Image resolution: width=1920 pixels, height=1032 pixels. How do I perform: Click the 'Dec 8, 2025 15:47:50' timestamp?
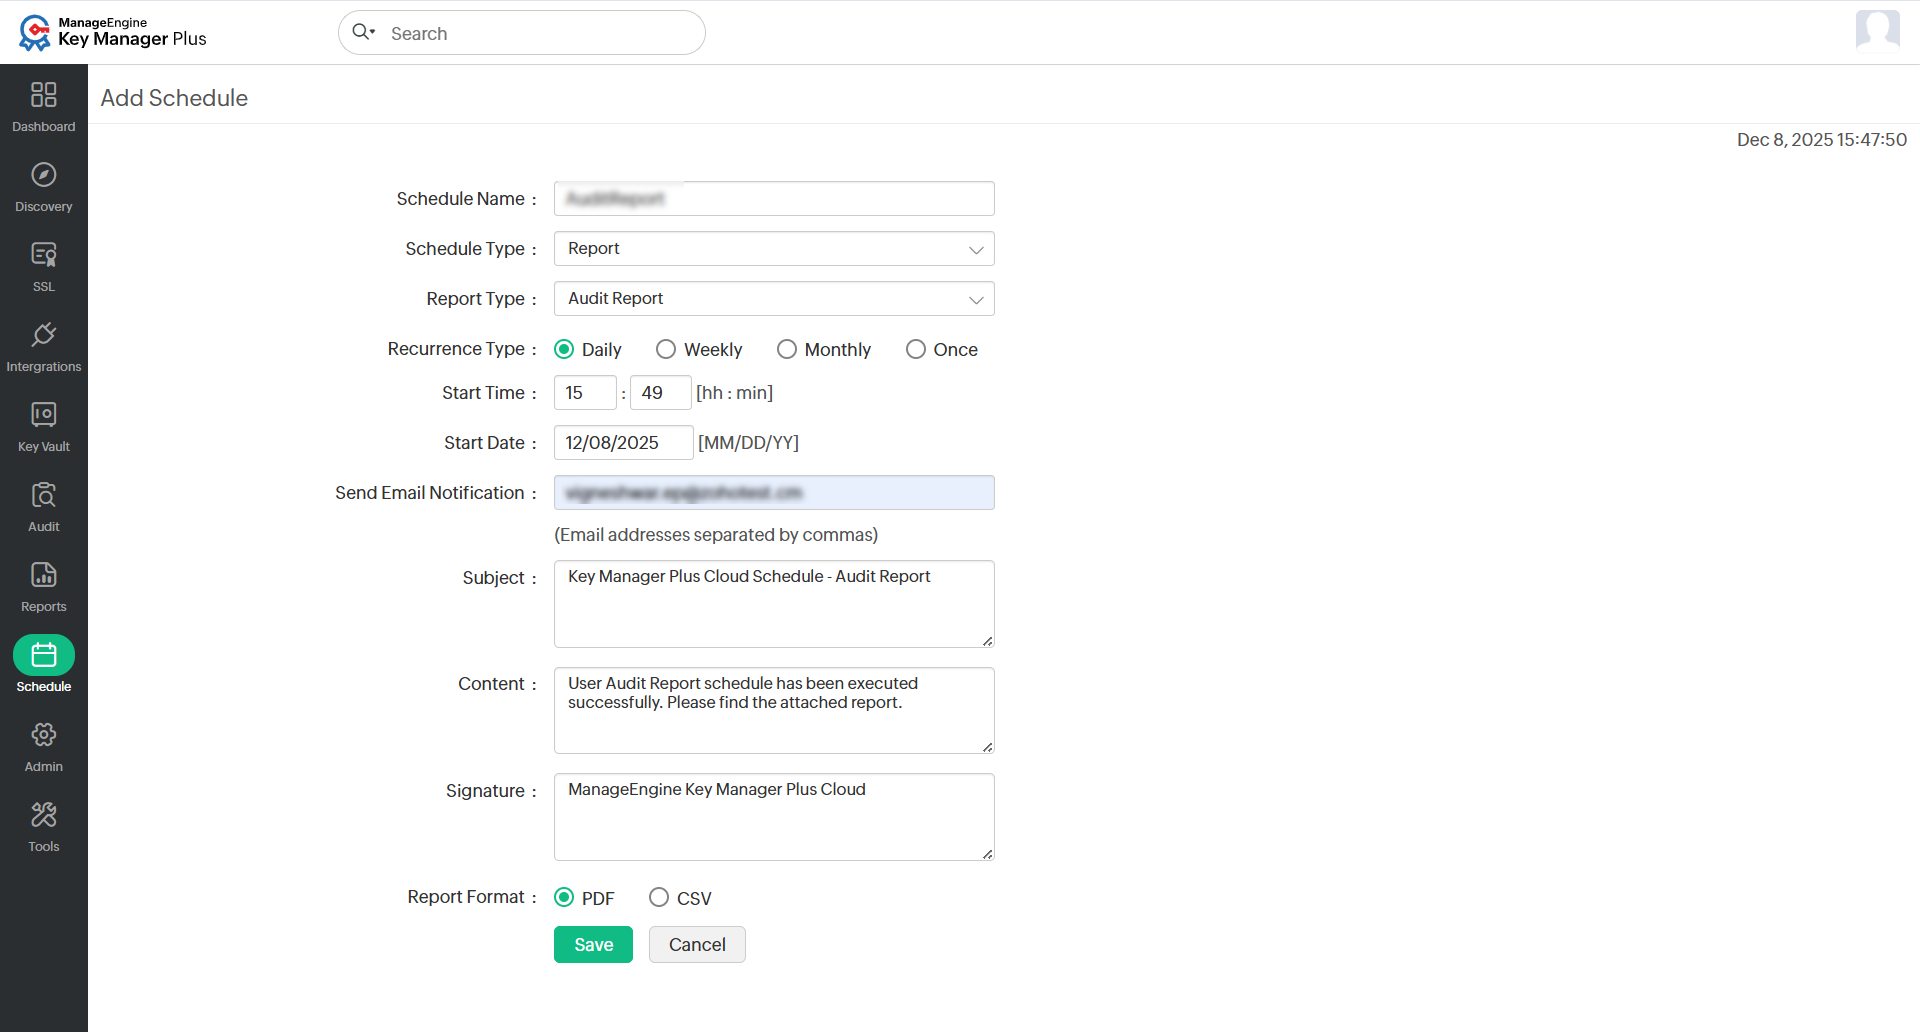pyautogui.click(x=1822, y=140)
